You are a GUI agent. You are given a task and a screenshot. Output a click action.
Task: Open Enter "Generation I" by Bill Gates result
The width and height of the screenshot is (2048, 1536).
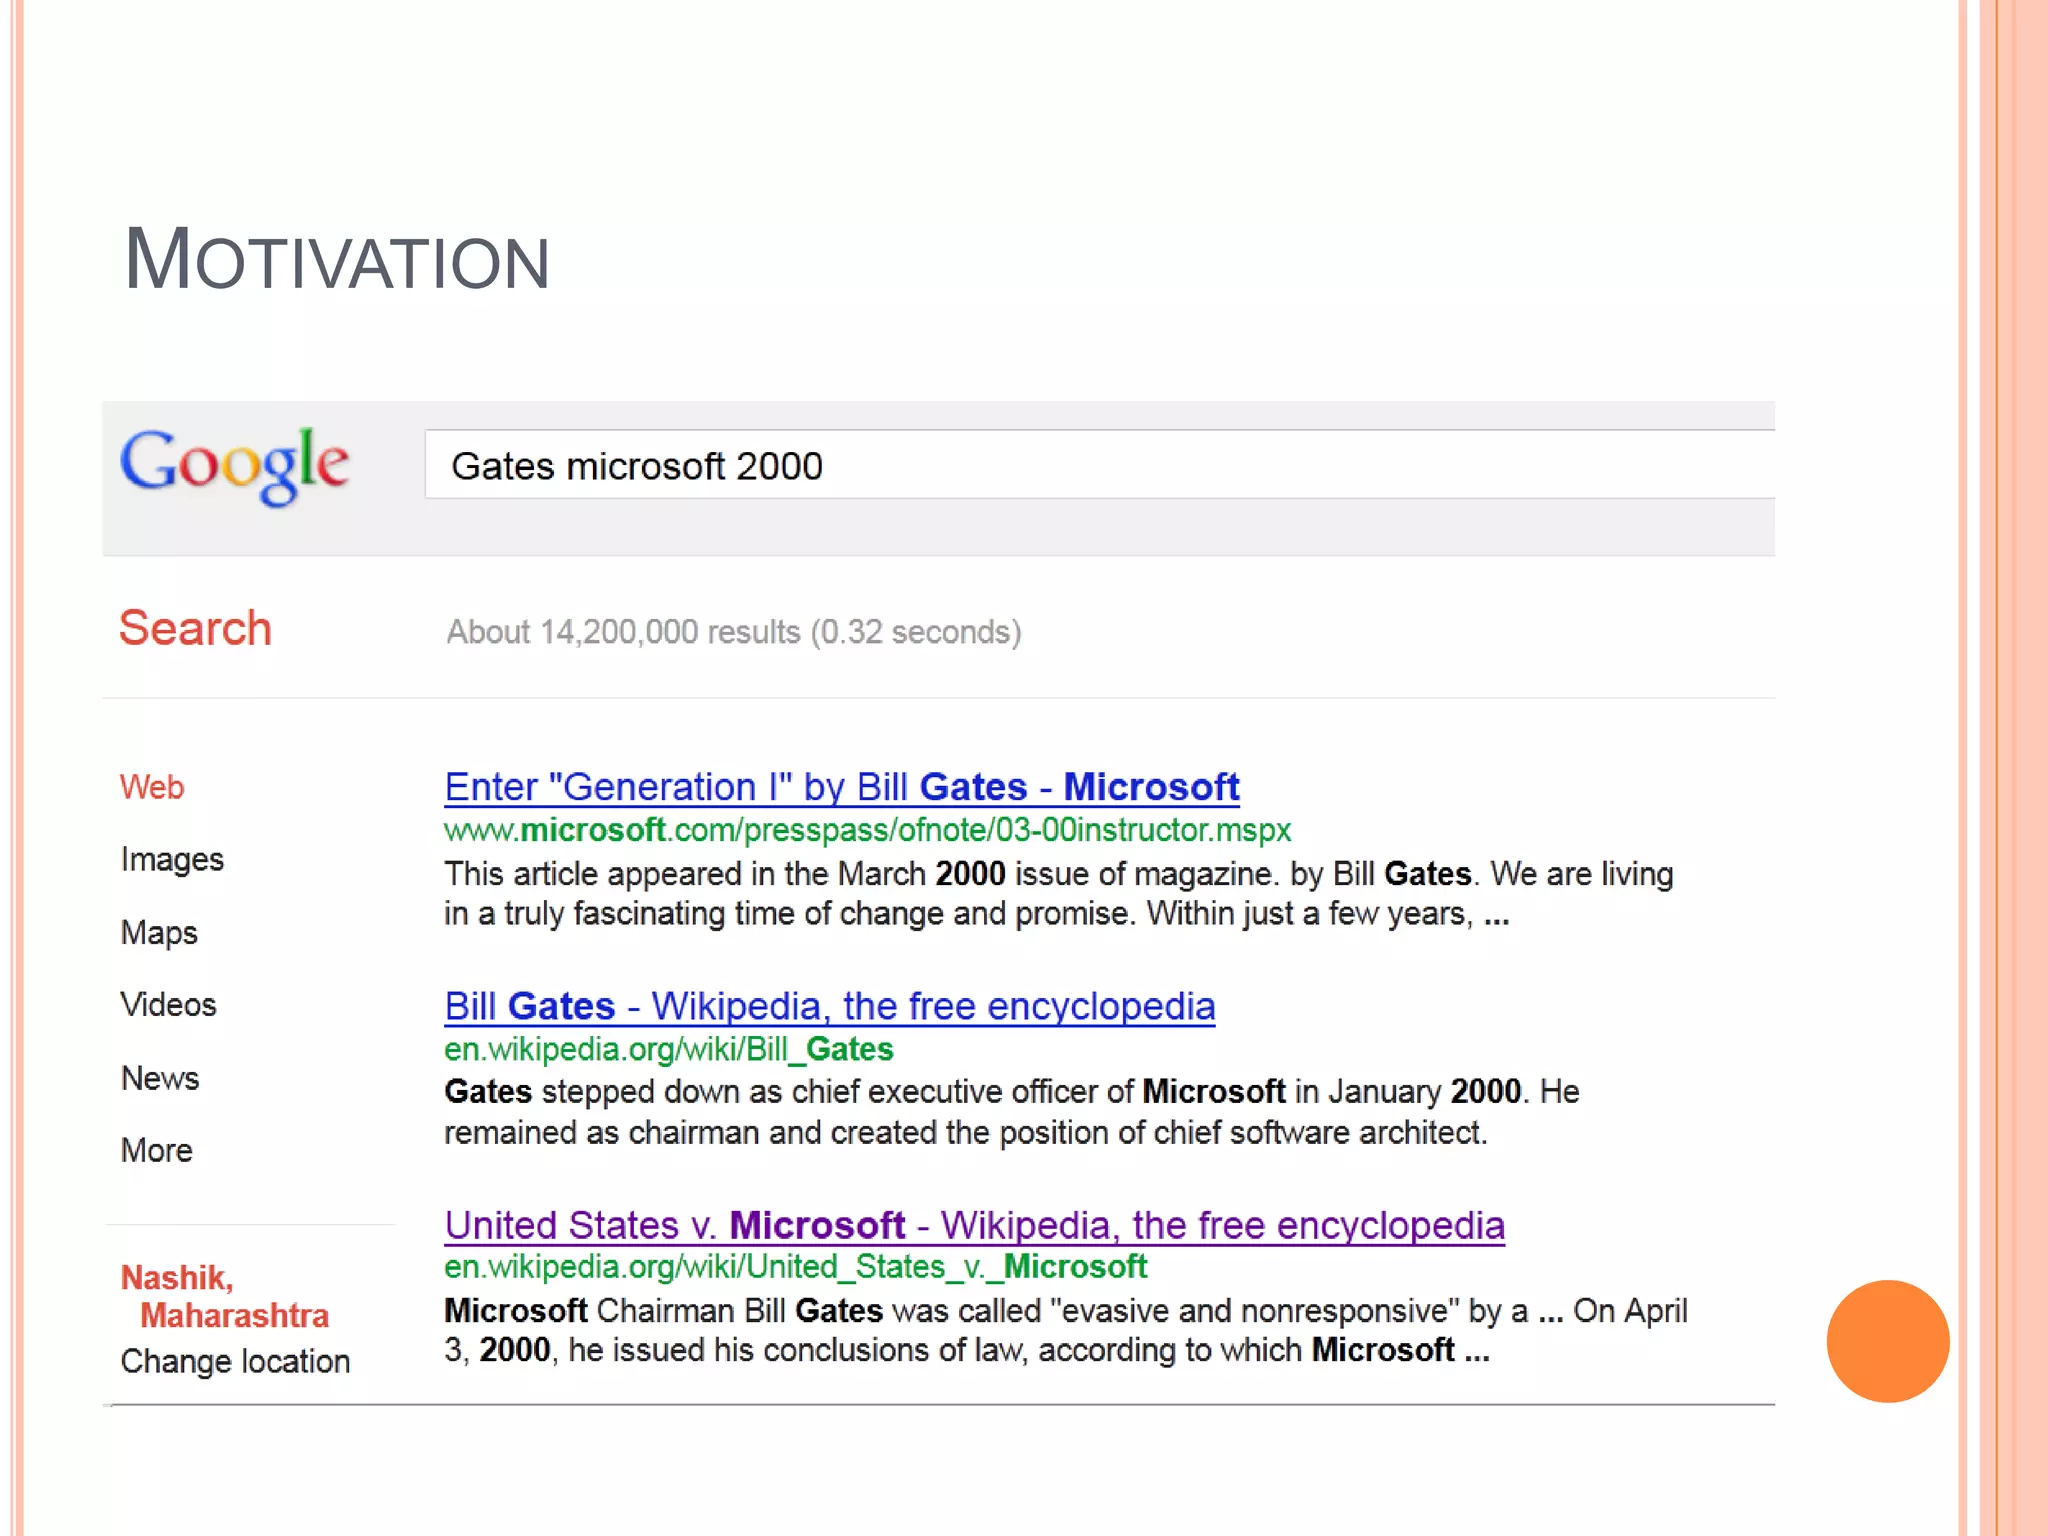[841, 787]
